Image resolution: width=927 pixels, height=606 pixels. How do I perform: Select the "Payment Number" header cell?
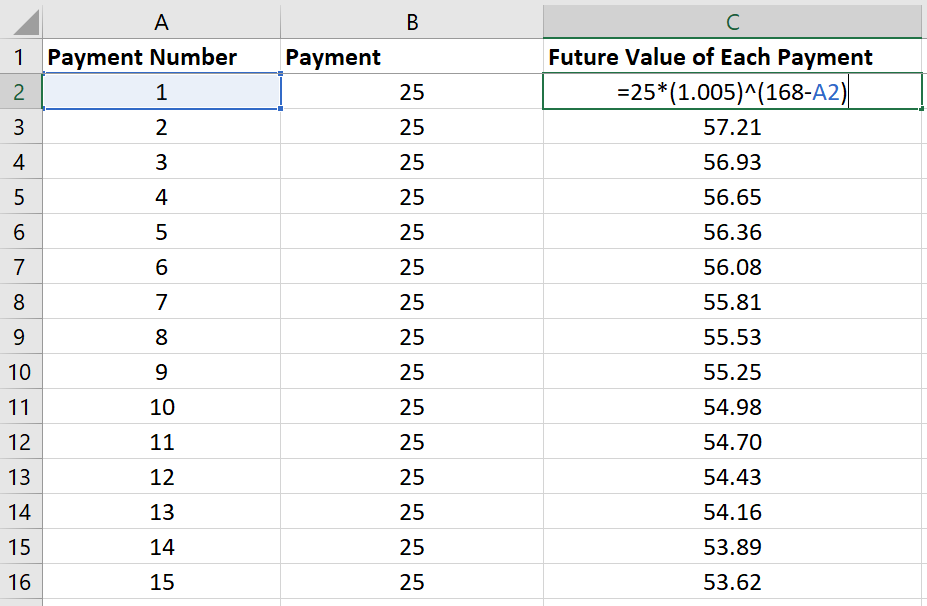pyautogui.click(x=161, y=57)
